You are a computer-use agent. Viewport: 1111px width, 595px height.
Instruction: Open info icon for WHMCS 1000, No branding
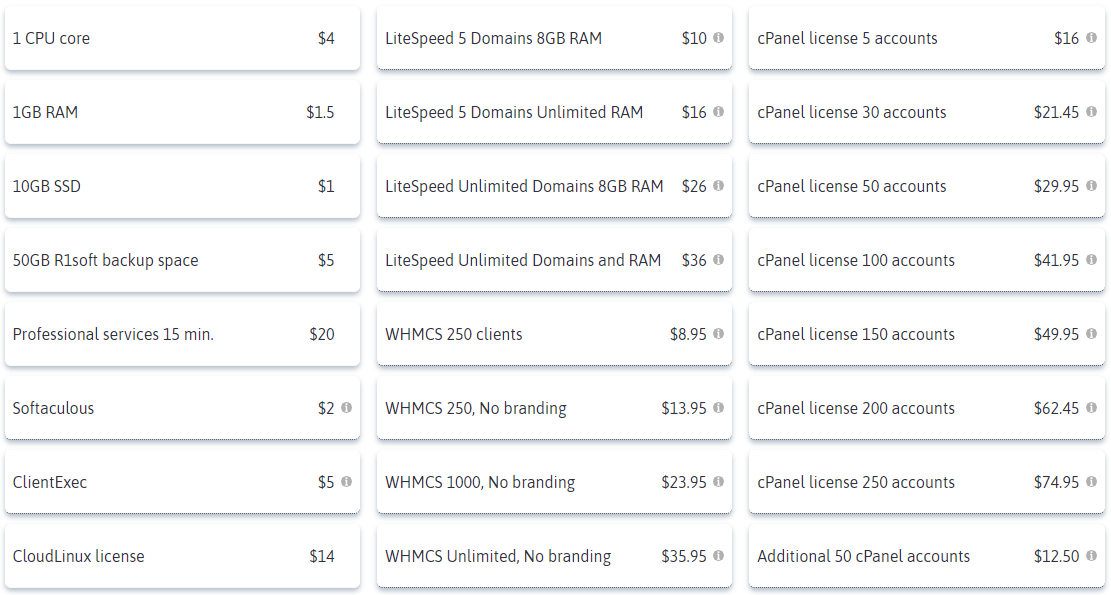[x=718, y=482]
